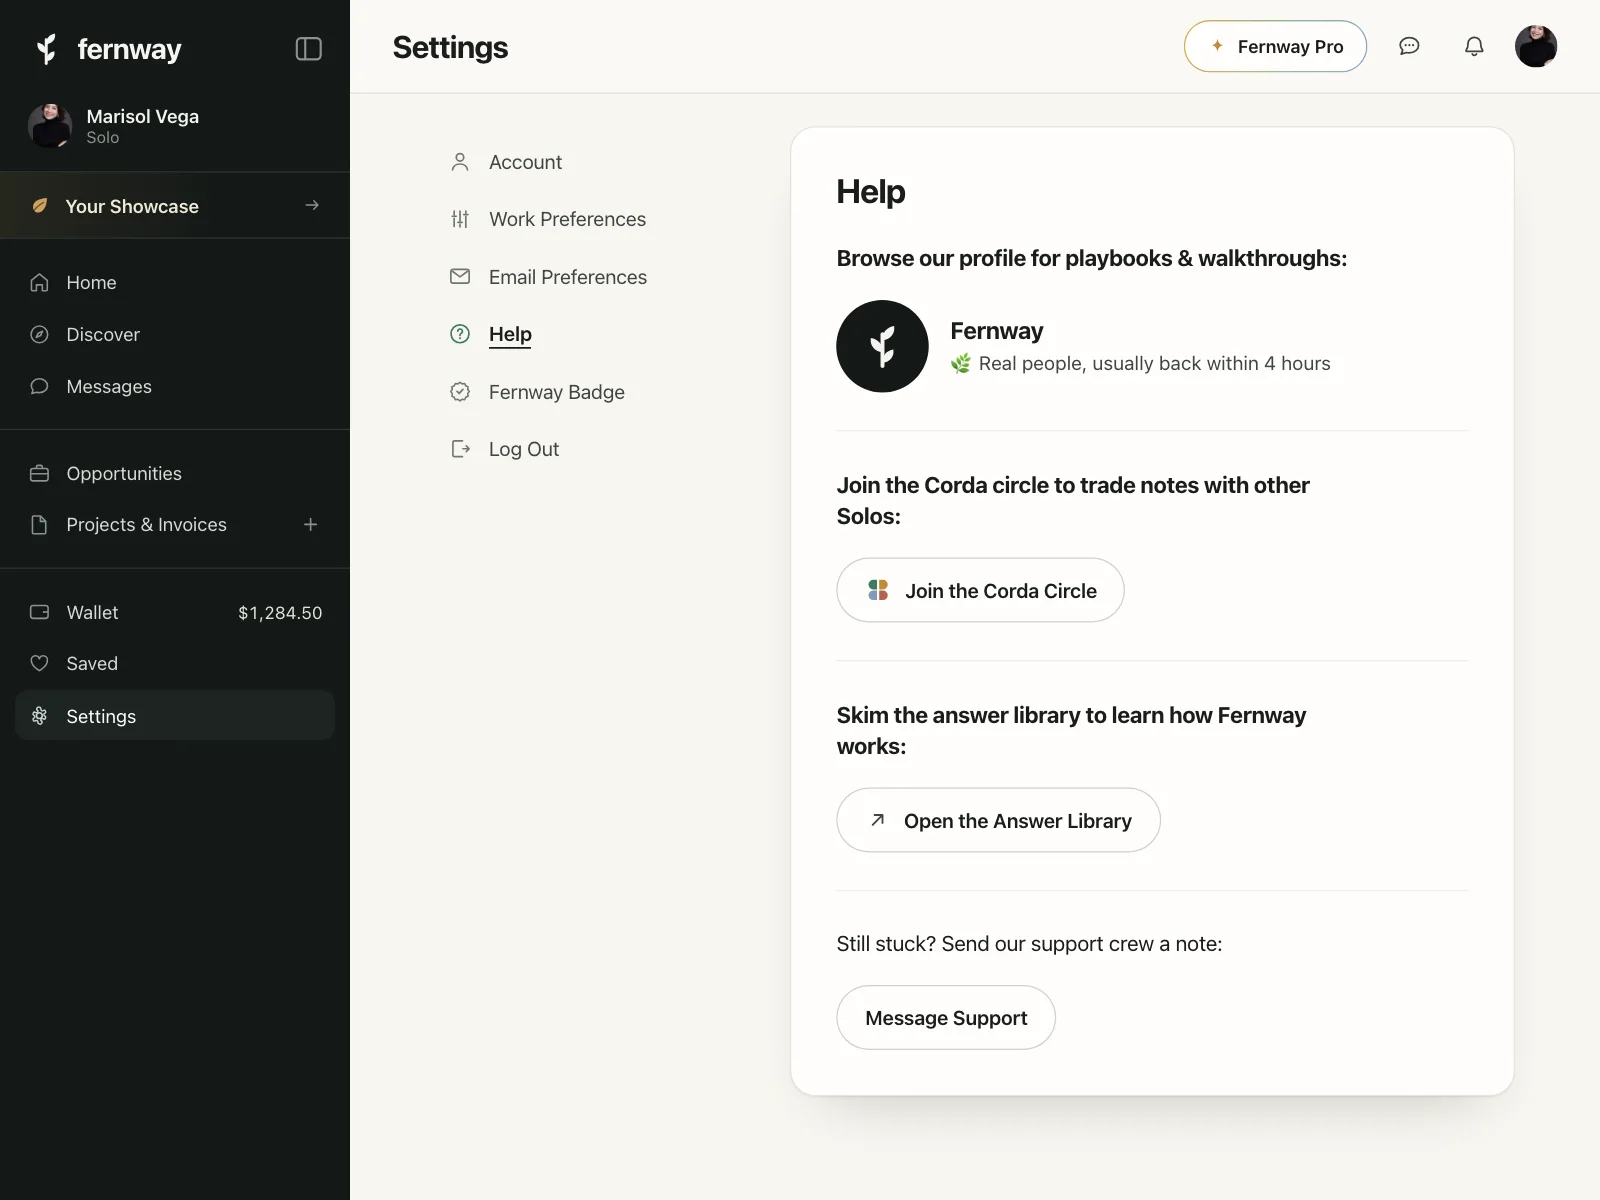Viewport: 1600px width, 1200px height.
Task: View wallet balance $1,284.50
Action: 280,613
